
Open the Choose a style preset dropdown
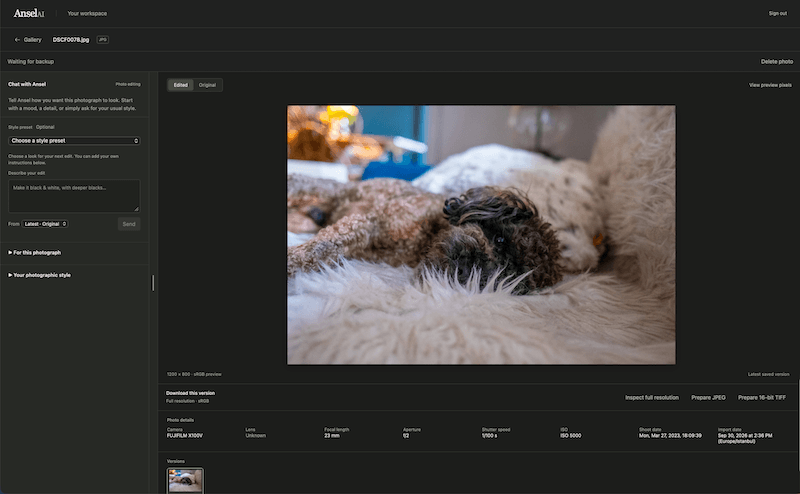tap(74, 140)
